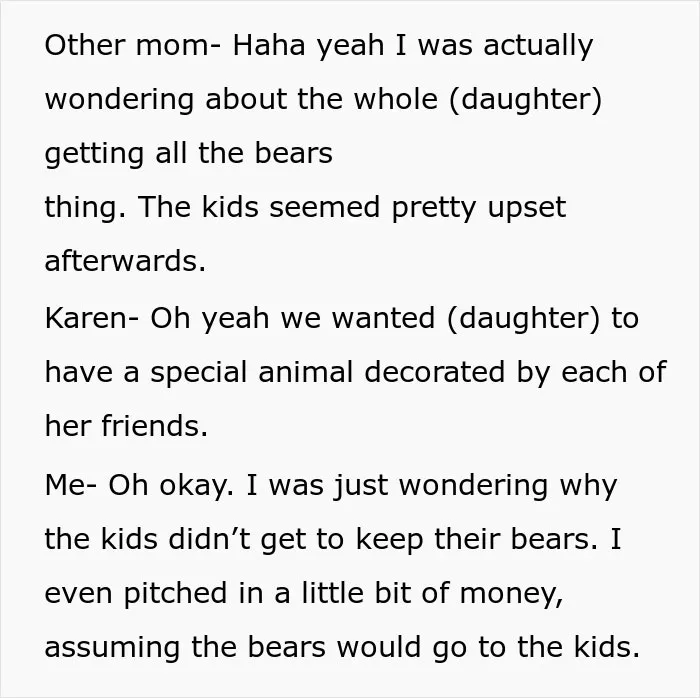Click "(daughter)" in Karen's reply
This screenshot has height=698, width=700.
pos(523,319)
